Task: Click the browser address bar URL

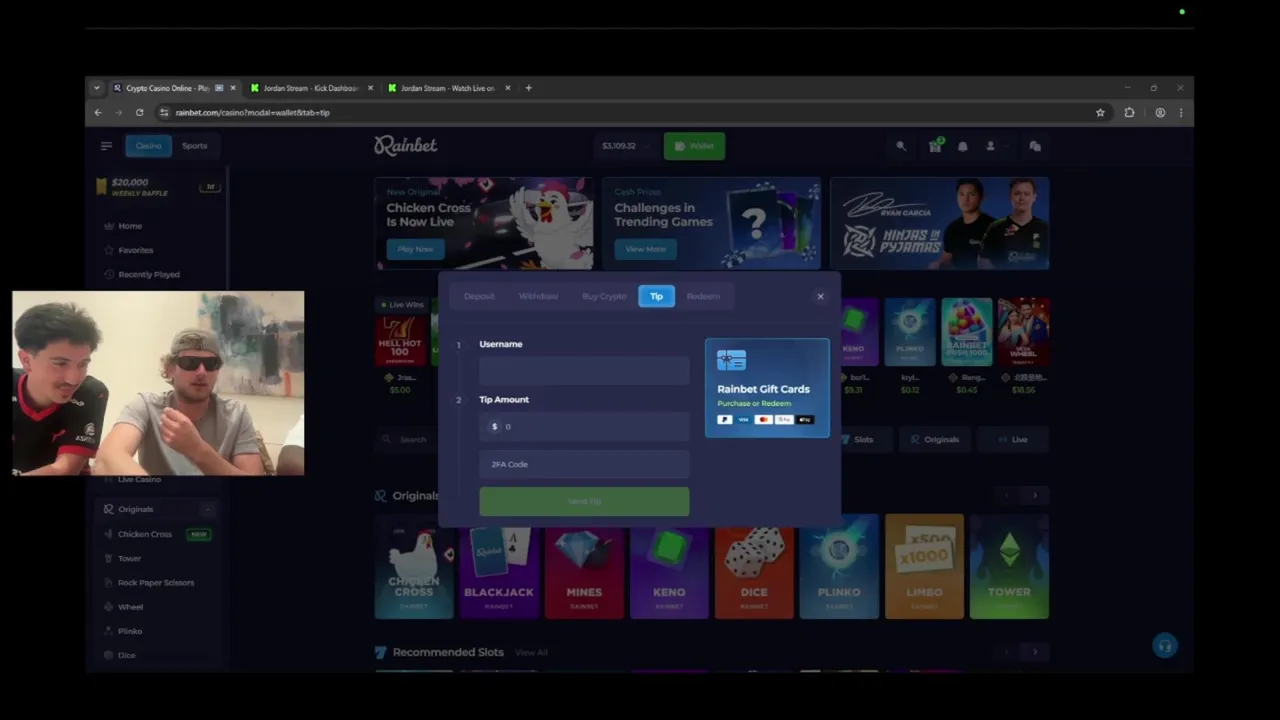Action: pos(252,112)
